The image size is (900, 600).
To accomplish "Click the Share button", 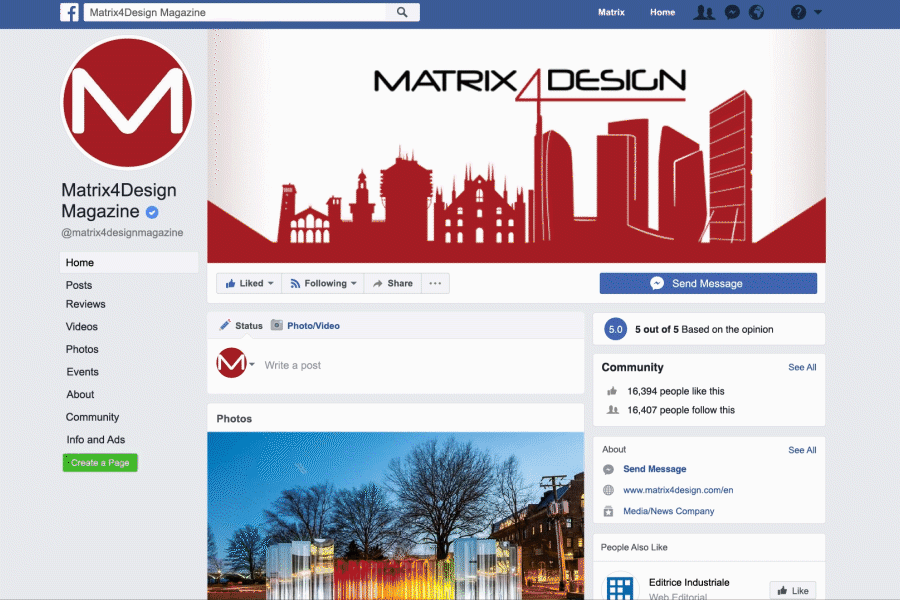I will 393,283.
